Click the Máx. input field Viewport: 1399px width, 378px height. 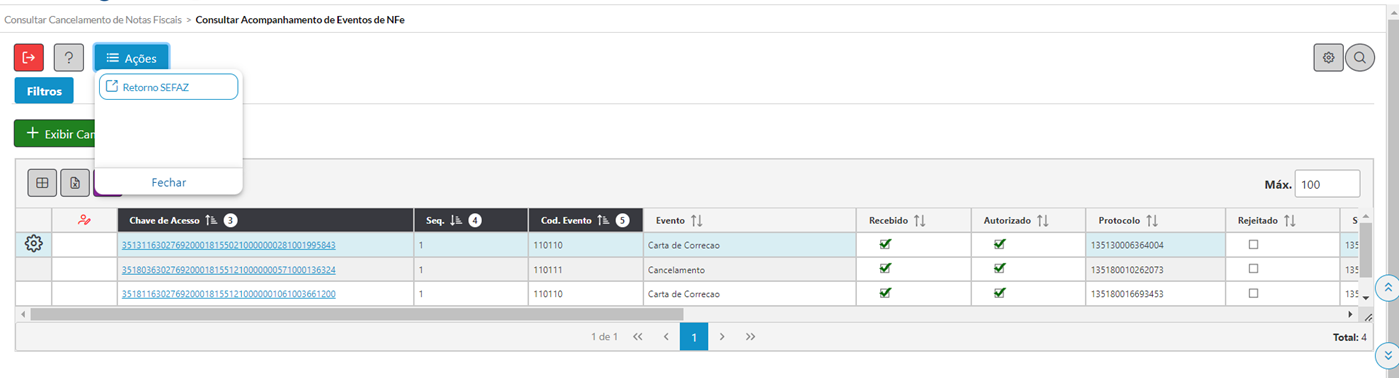point(1327,184)
